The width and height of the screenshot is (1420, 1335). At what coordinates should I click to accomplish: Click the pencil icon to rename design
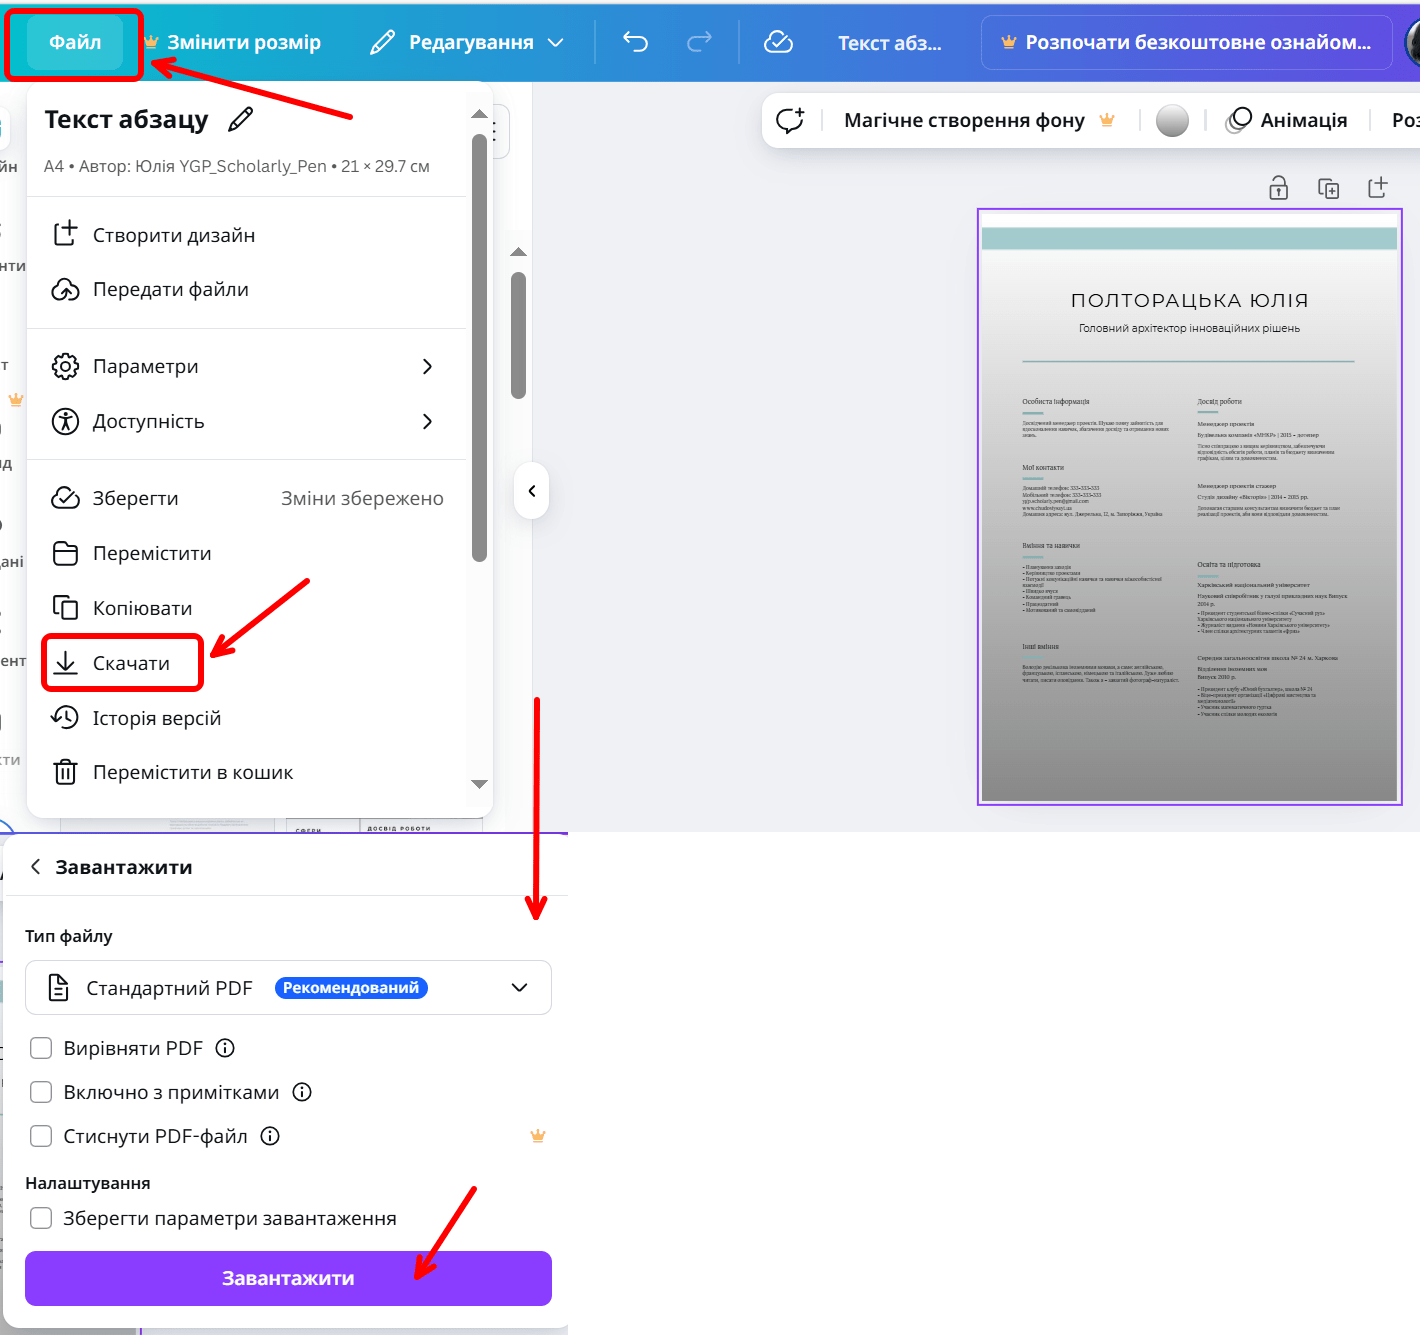pos(241,120)
